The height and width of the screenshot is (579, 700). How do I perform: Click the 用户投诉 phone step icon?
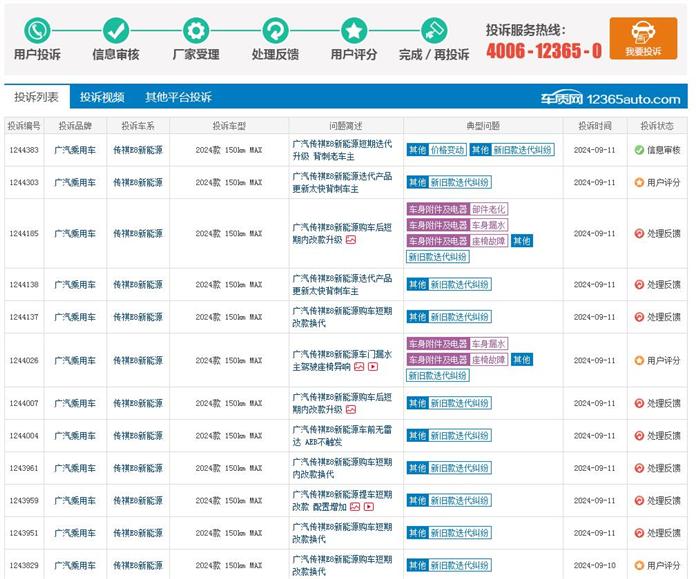pyautogui.click(x=37, y=30)
